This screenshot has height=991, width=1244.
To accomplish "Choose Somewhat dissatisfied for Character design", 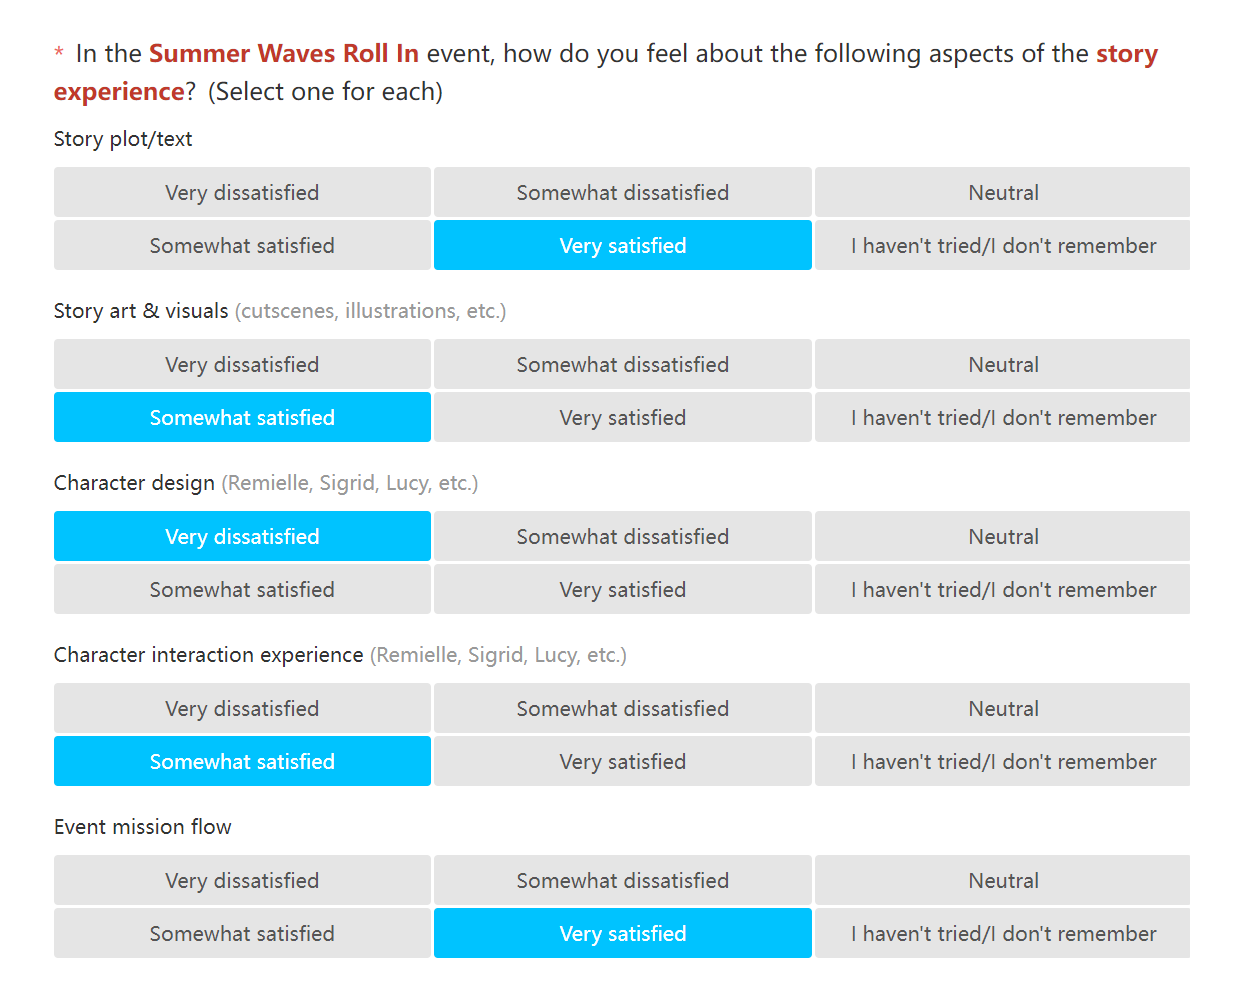I will tap(623, 536).
